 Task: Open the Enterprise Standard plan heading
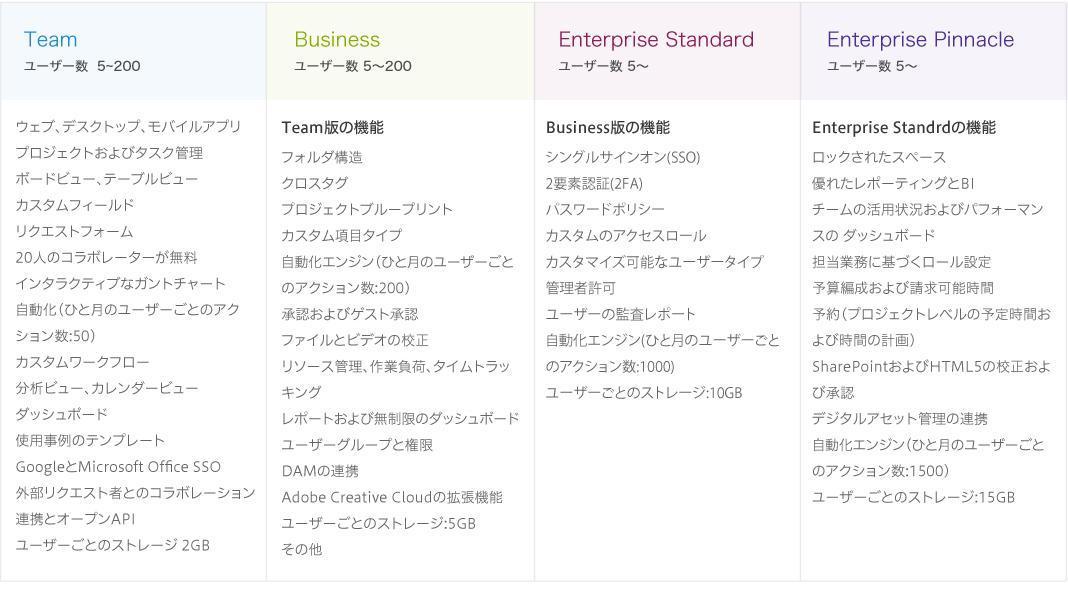pos(656,40)
